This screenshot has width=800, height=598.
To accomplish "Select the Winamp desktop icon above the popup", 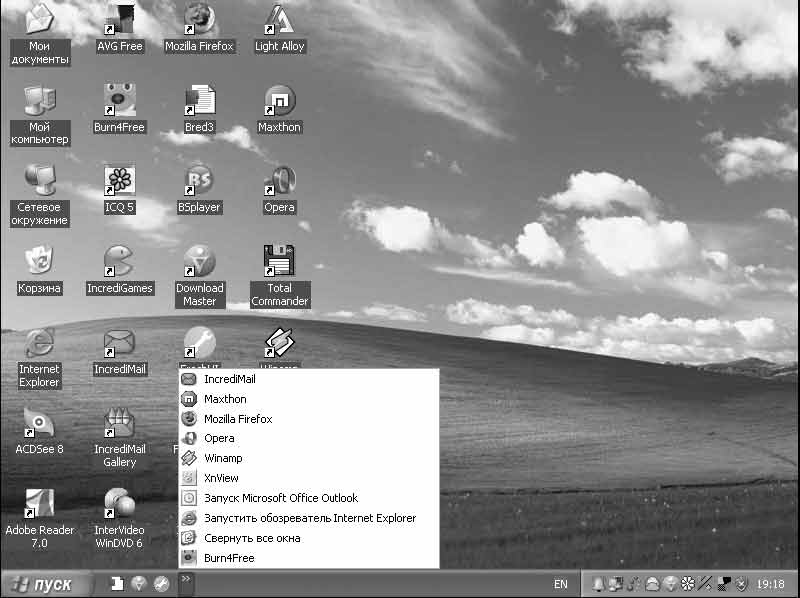I will point(280,343).
